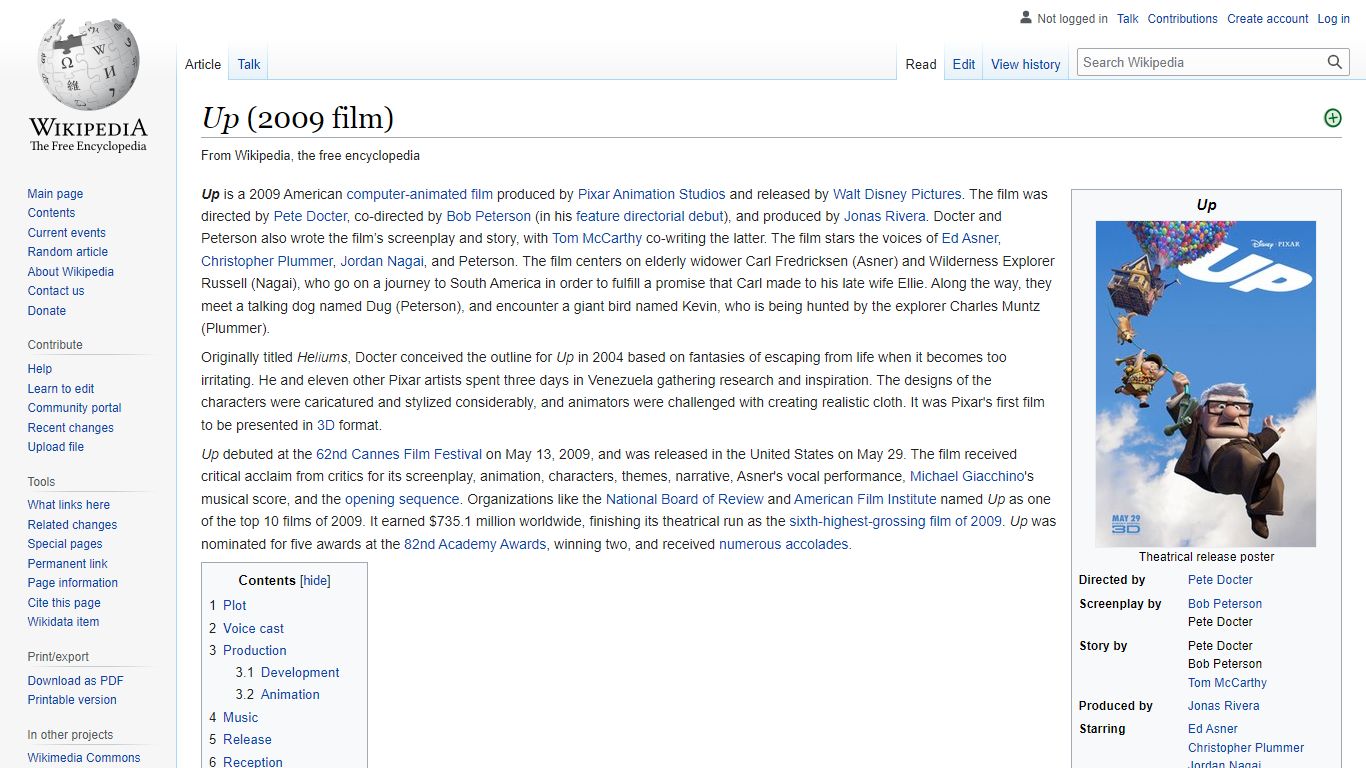Viewport: 1366px width, 768px height.
Task: Open Ed Asner link in infobox Starring
Action: click(1213, 729)
